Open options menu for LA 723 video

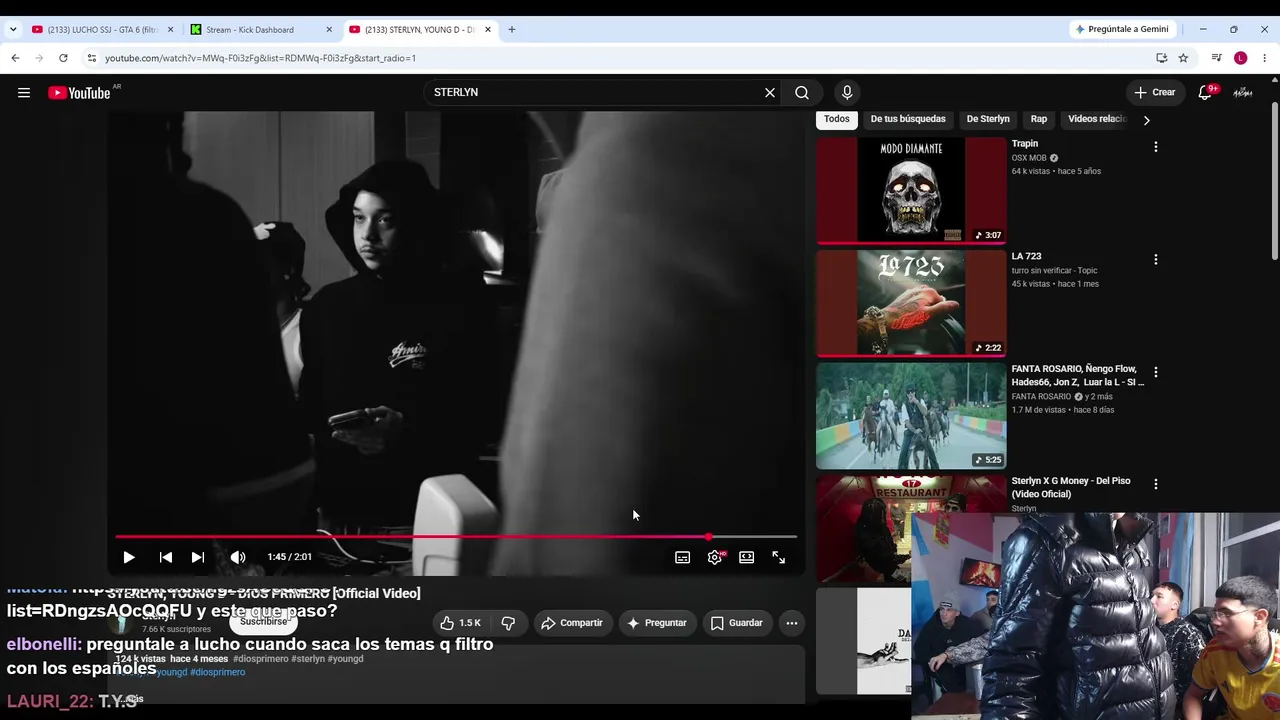(x=1156, y=260)
